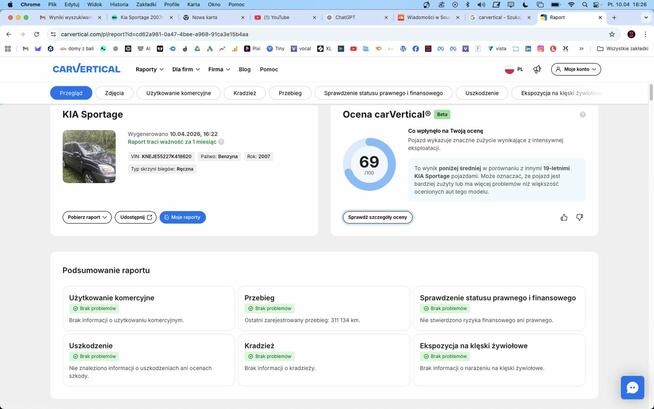Image resolution: width=654 pixels, height=409 pixels.
Task: Click the thumbs down rating icon
Action: pos(579,217)
